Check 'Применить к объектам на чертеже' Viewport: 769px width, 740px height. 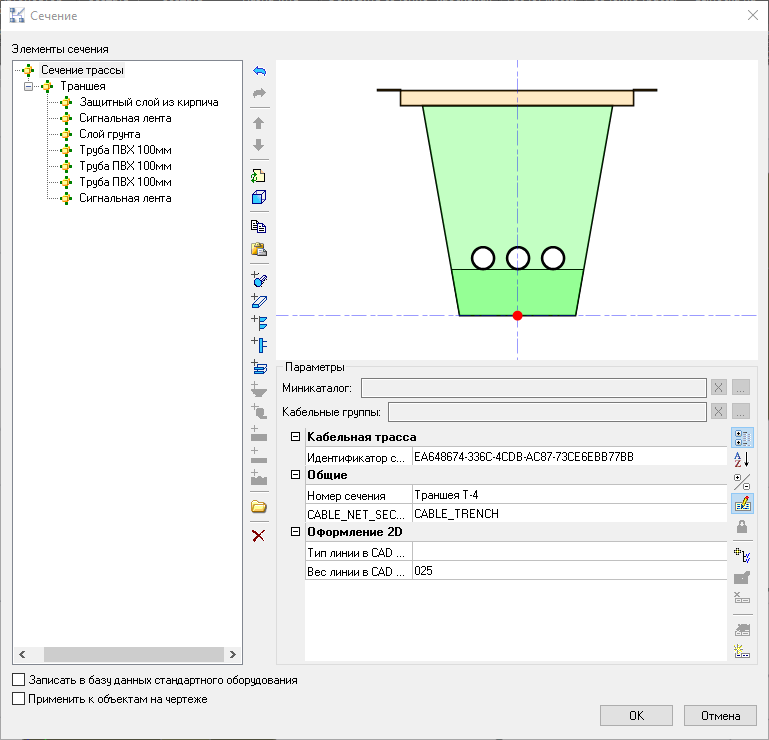coord(19,699)
